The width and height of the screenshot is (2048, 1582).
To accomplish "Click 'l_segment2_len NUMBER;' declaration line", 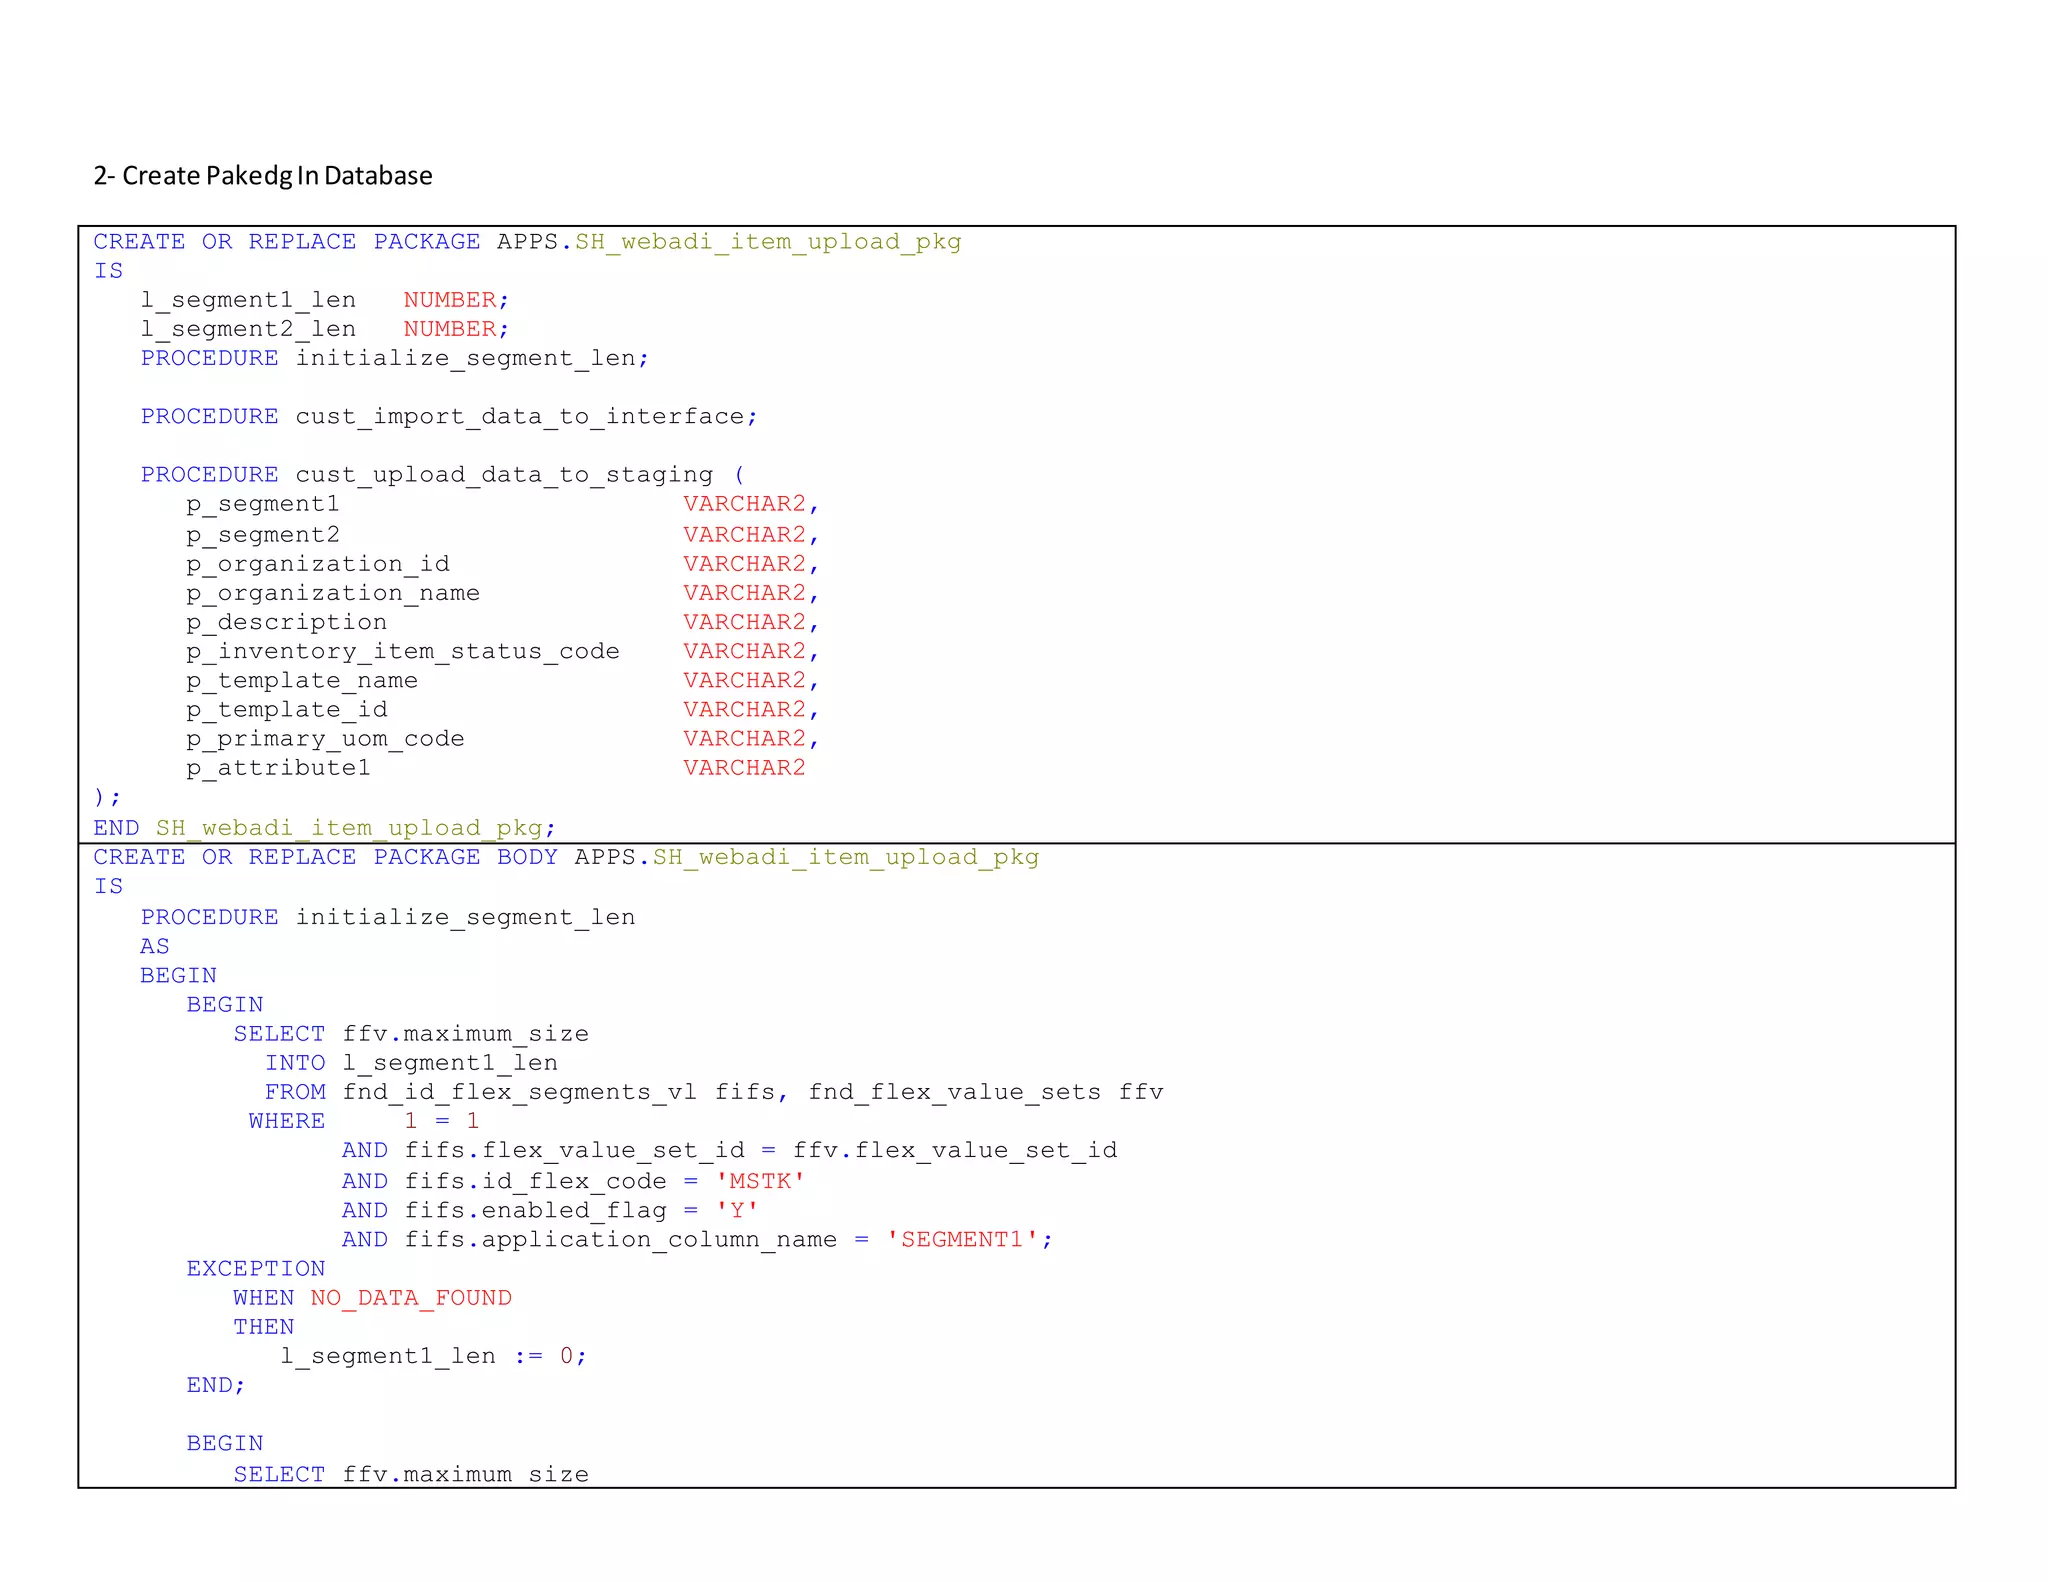I will point(325,329).
